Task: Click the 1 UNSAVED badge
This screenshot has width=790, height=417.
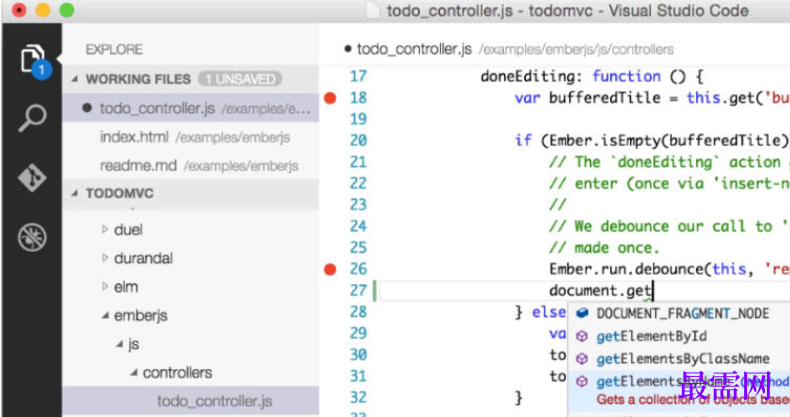Action: 240,79
